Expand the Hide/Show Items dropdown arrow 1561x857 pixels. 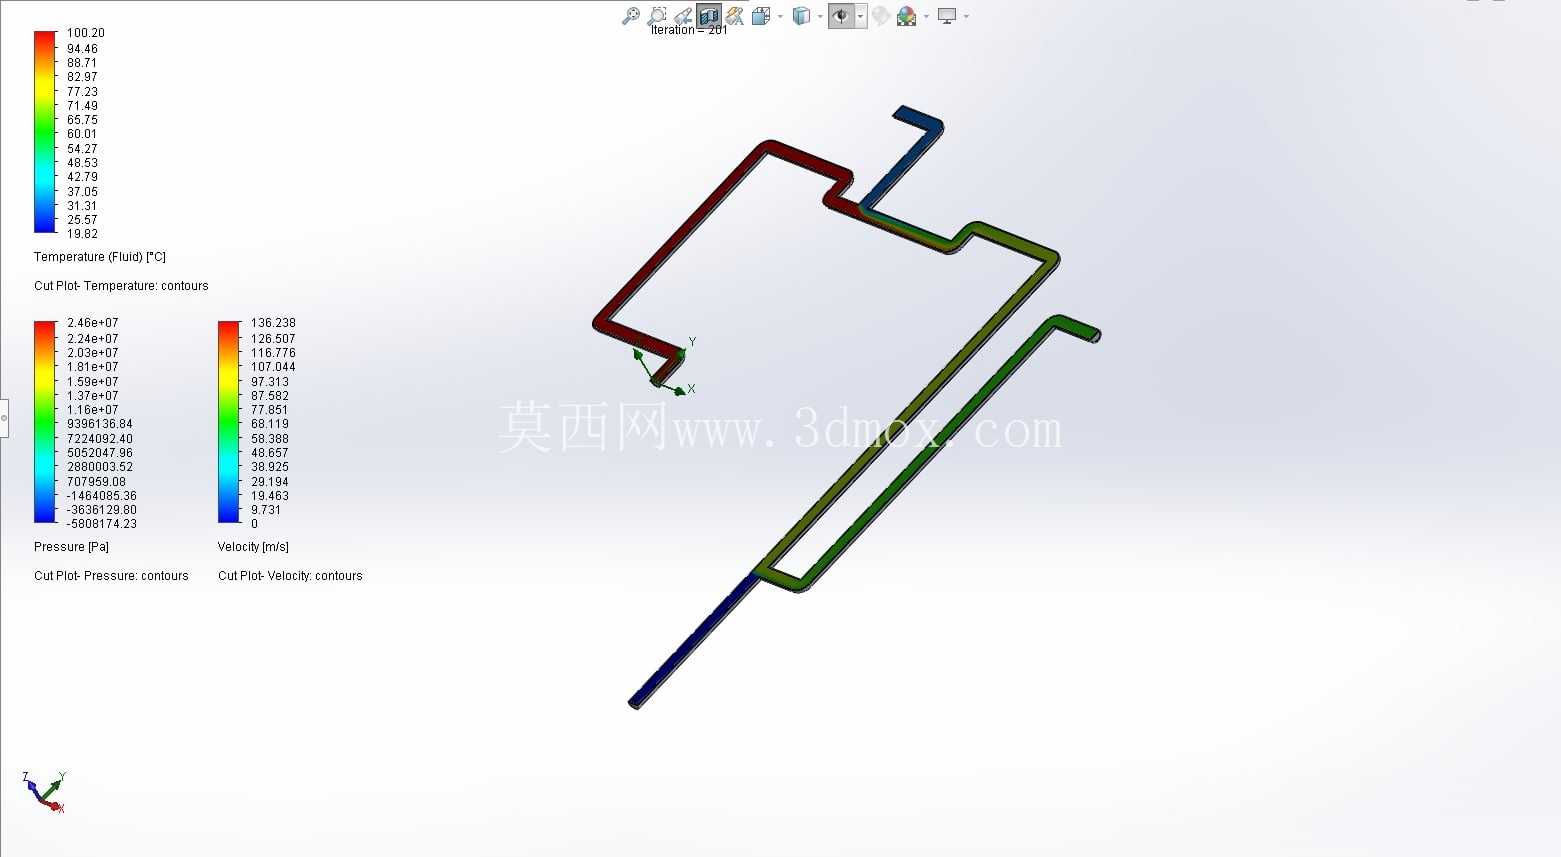861,16
